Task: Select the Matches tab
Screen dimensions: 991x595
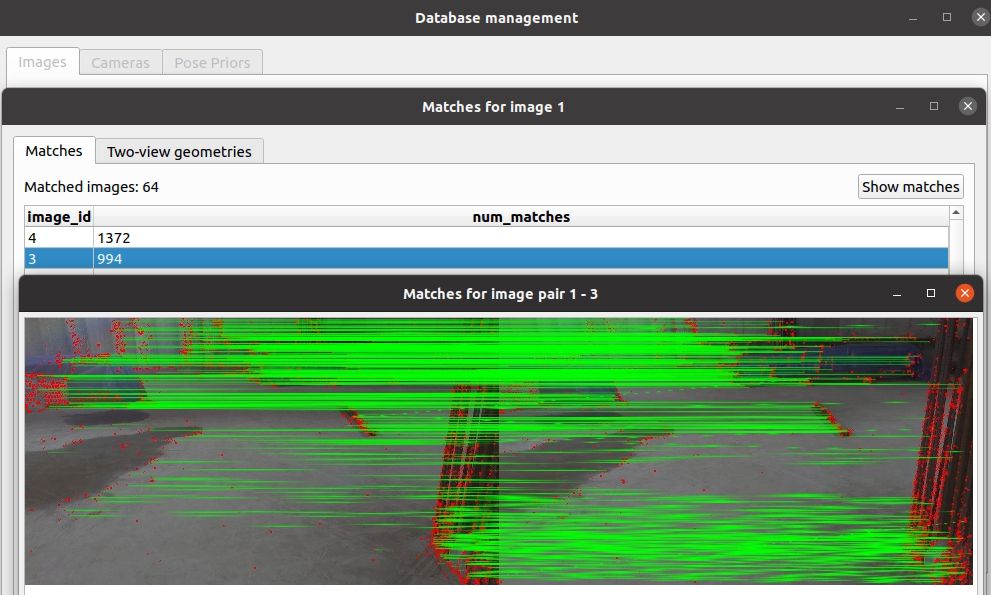Action: pos(53,151)
